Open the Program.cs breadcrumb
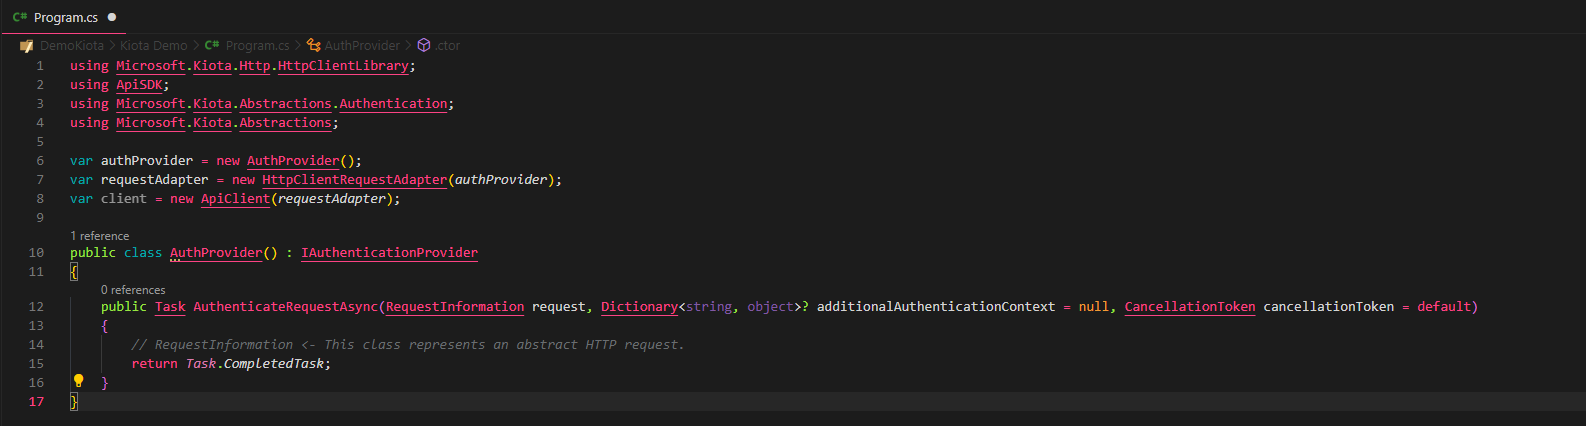Screen dimensions: 1586x426 coord(257,45)
